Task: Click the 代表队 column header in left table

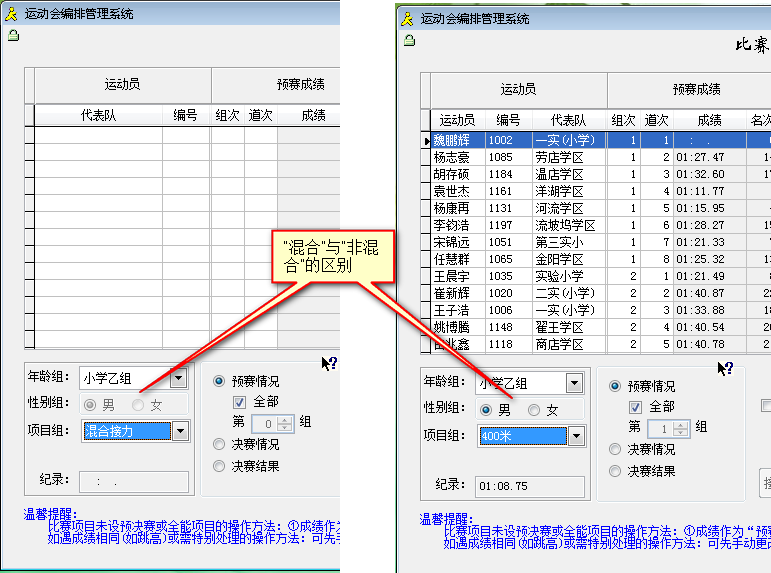Action: coord(98,116)
